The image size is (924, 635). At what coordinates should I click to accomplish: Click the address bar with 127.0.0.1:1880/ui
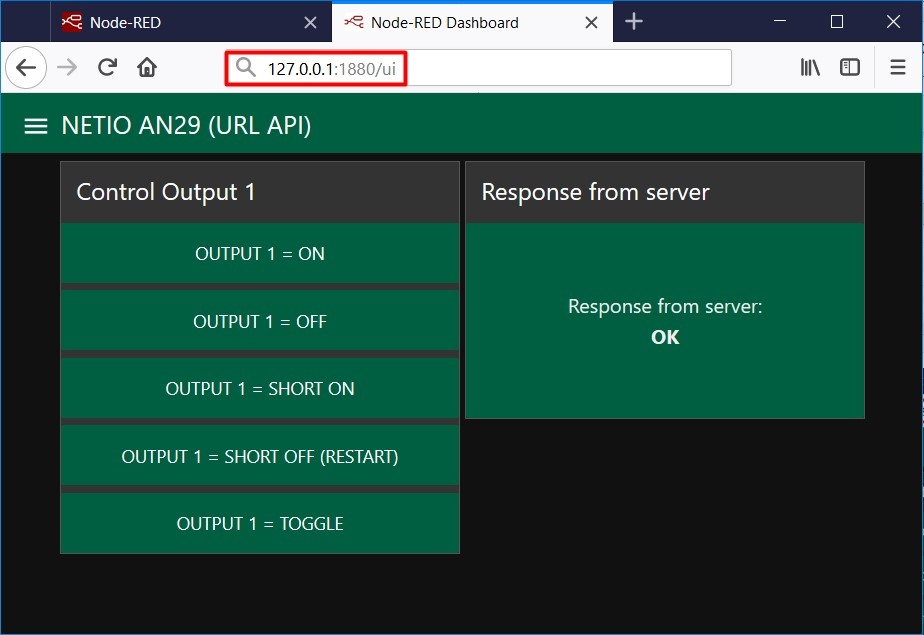(478, 68)
